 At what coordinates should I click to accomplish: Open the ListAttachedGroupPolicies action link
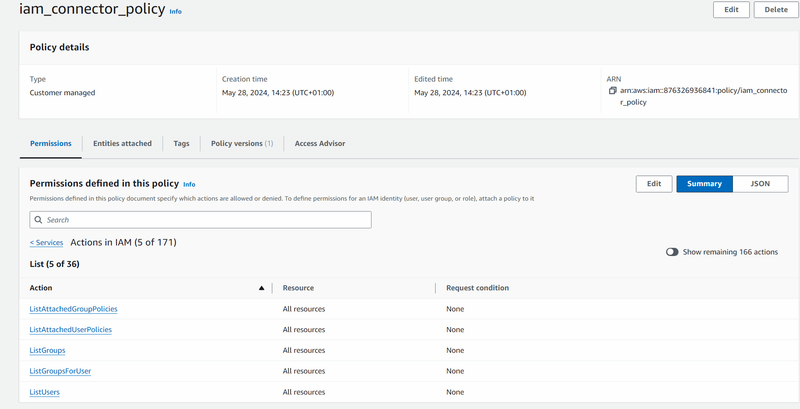(x=73, y=309)
